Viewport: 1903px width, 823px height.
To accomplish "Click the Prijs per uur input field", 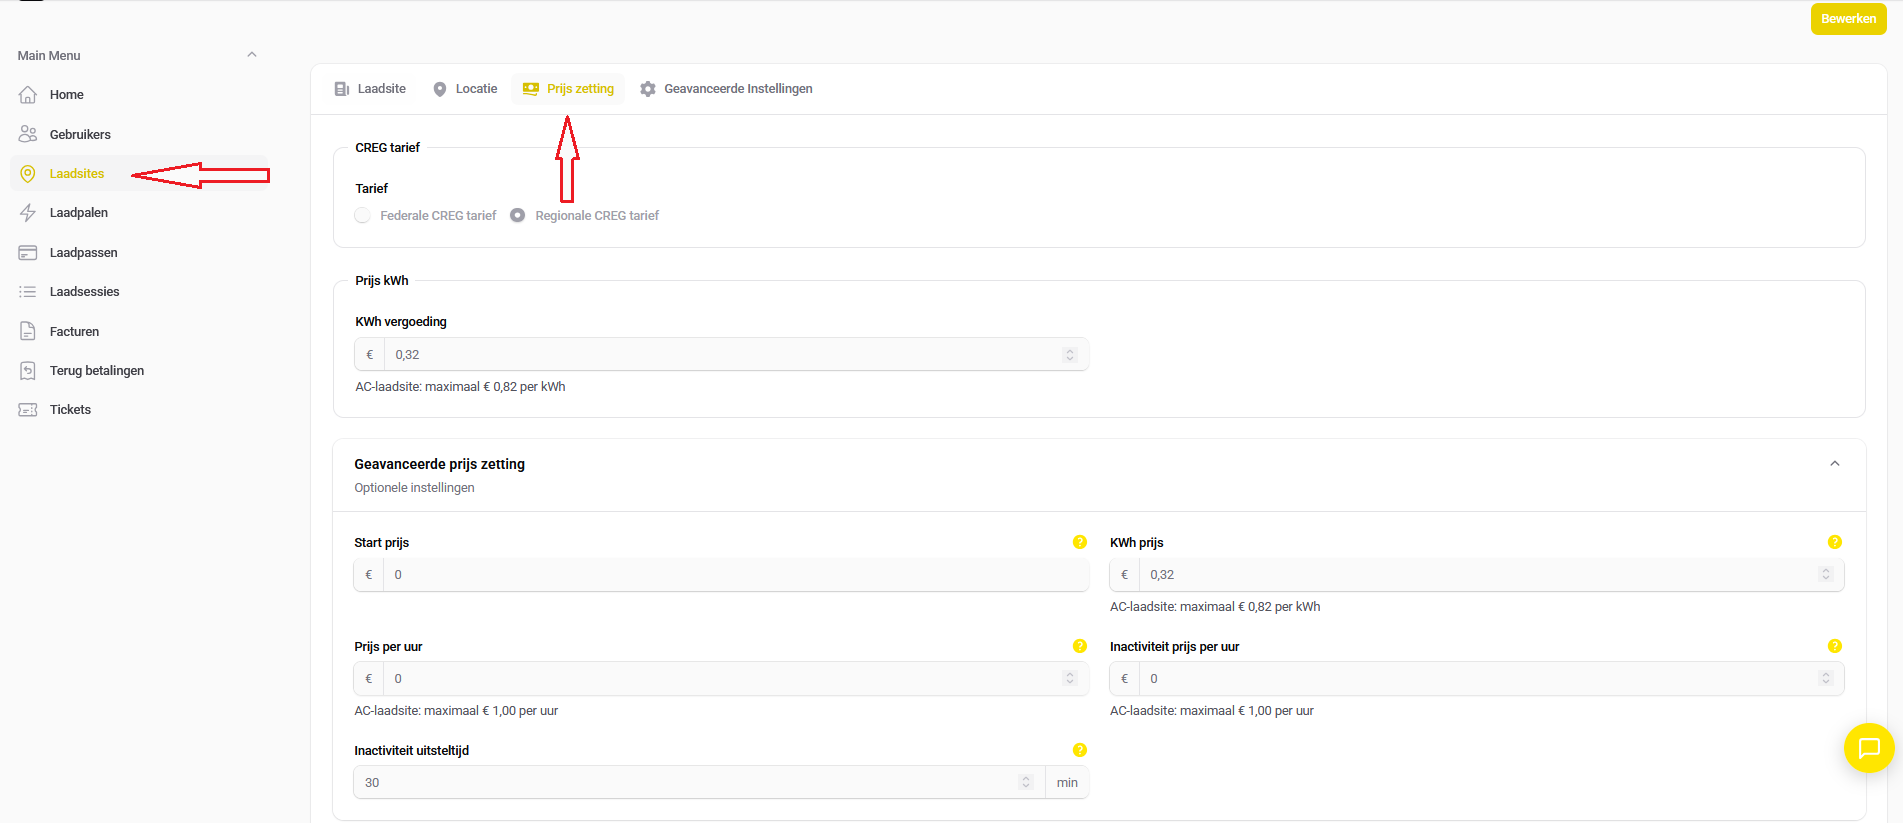I will click(721, 679).
